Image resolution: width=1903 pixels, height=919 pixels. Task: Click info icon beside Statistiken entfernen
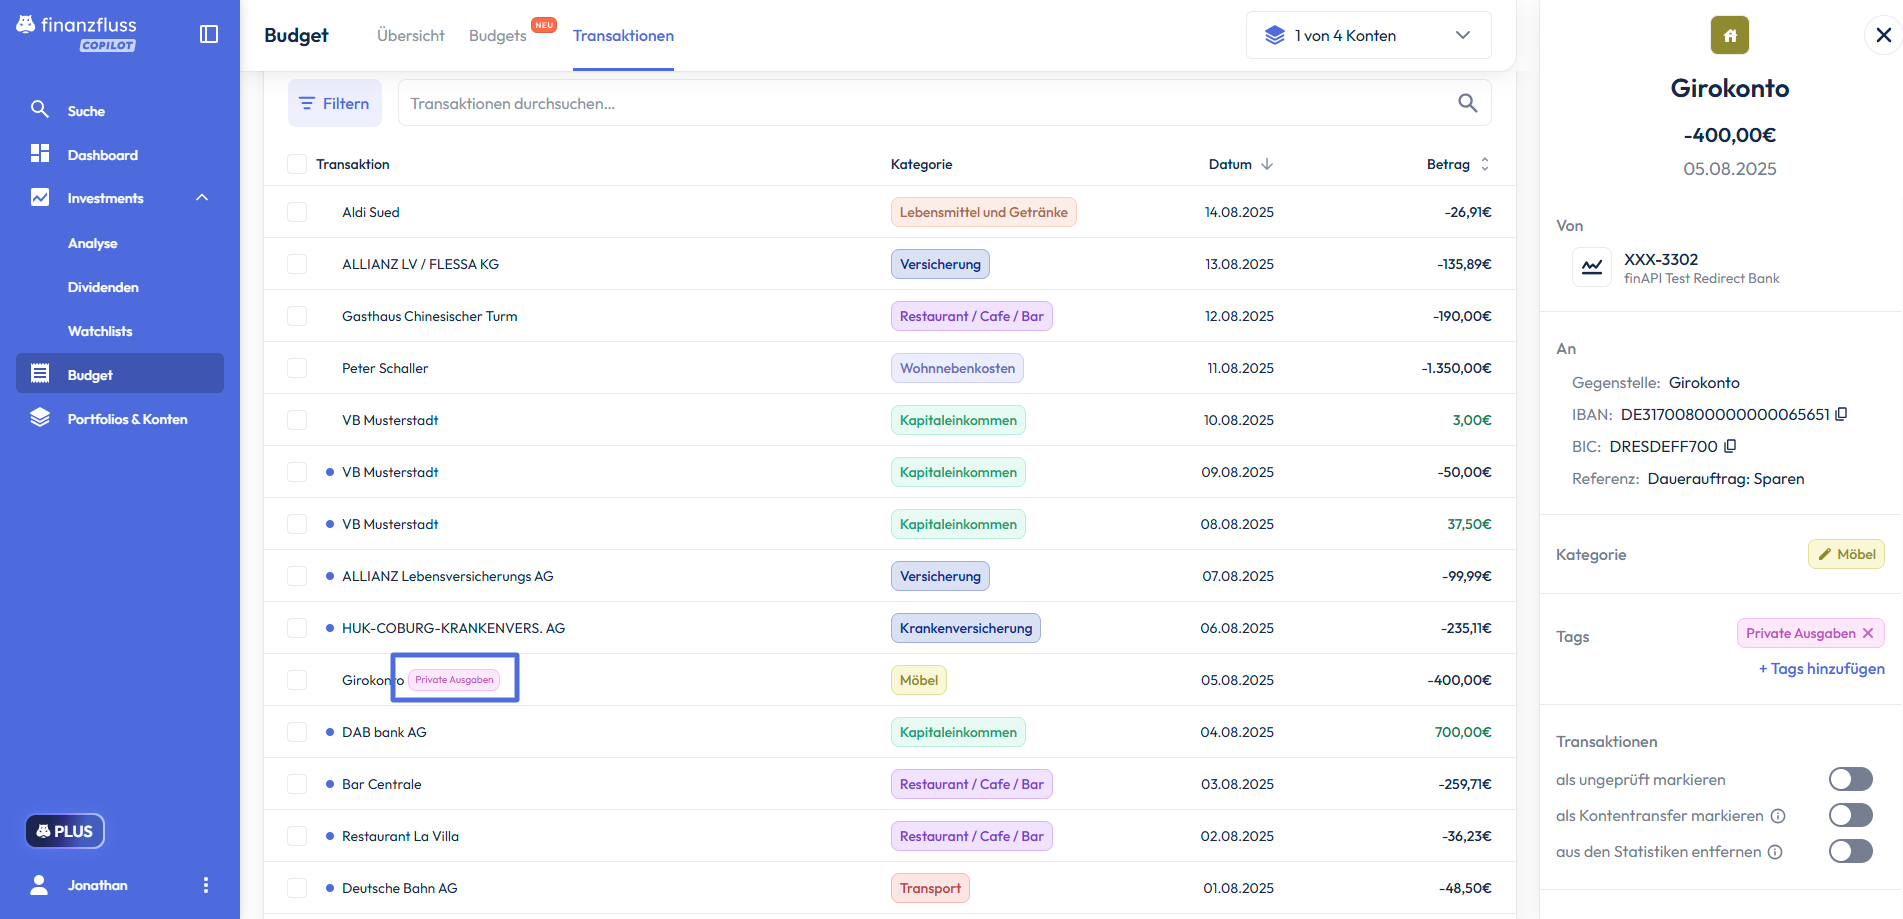click(1775, 852)
